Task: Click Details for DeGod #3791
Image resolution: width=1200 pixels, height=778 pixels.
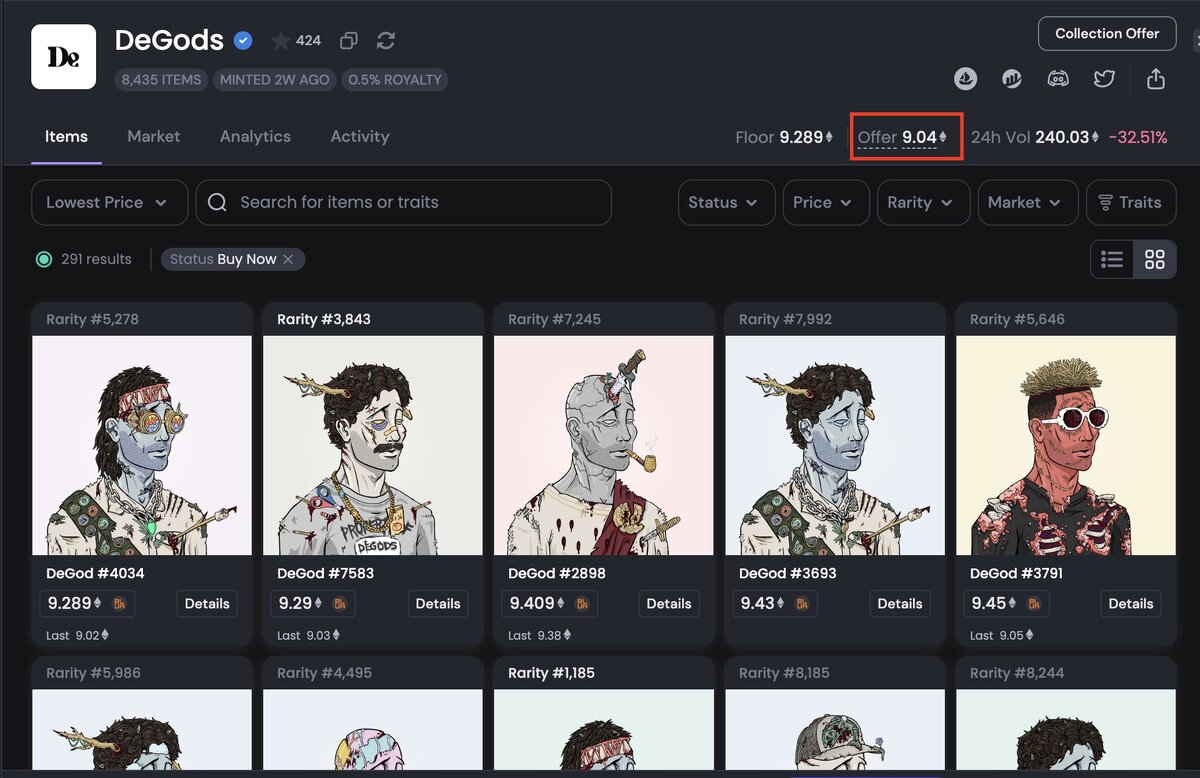Action: point(1131,604)
